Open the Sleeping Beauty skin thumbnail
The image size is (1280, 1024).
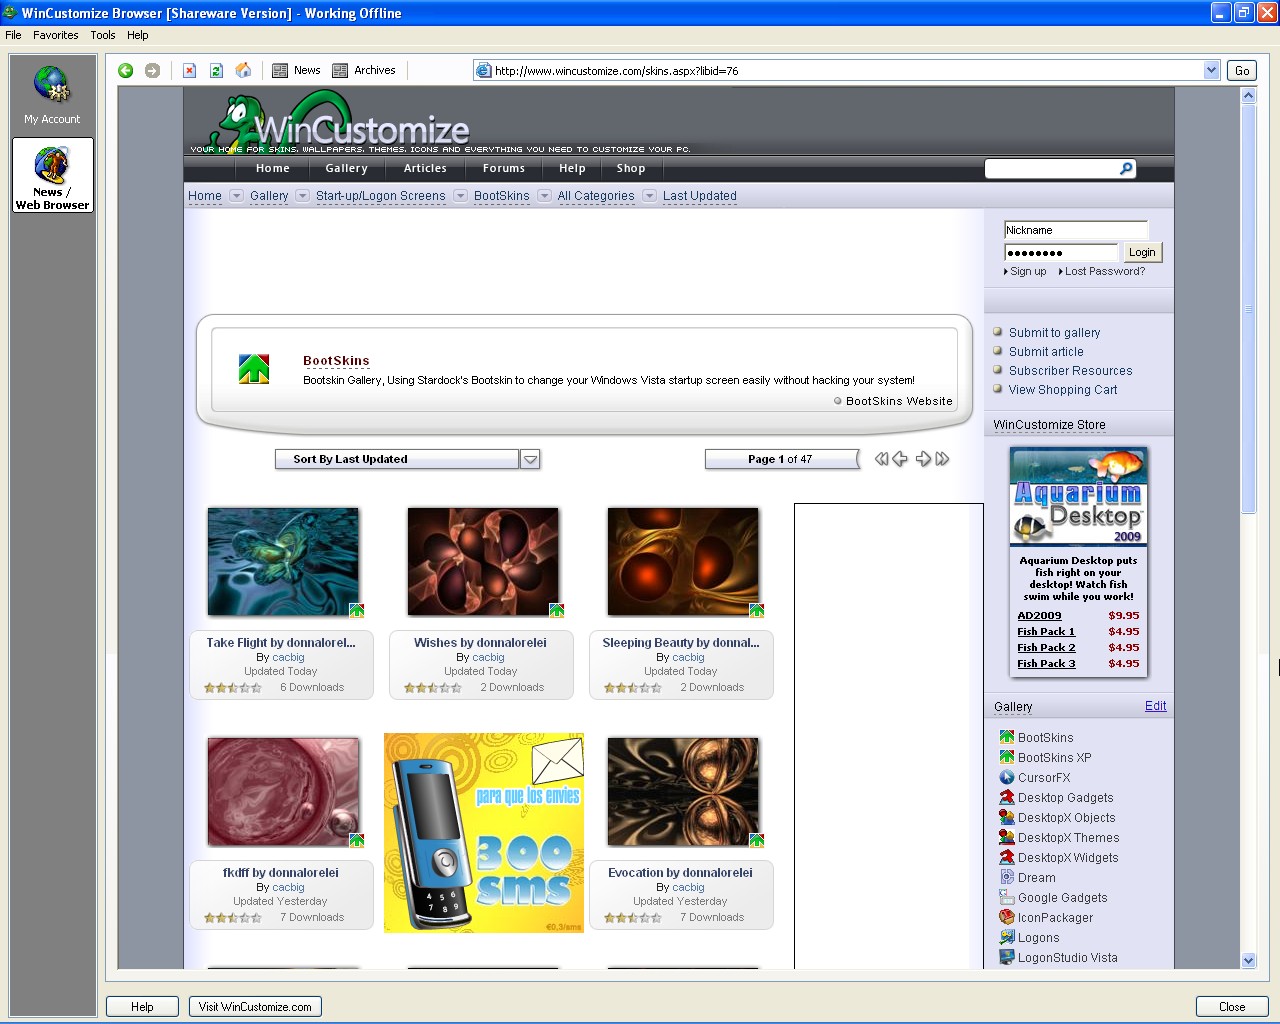click(x=683, y=561)
